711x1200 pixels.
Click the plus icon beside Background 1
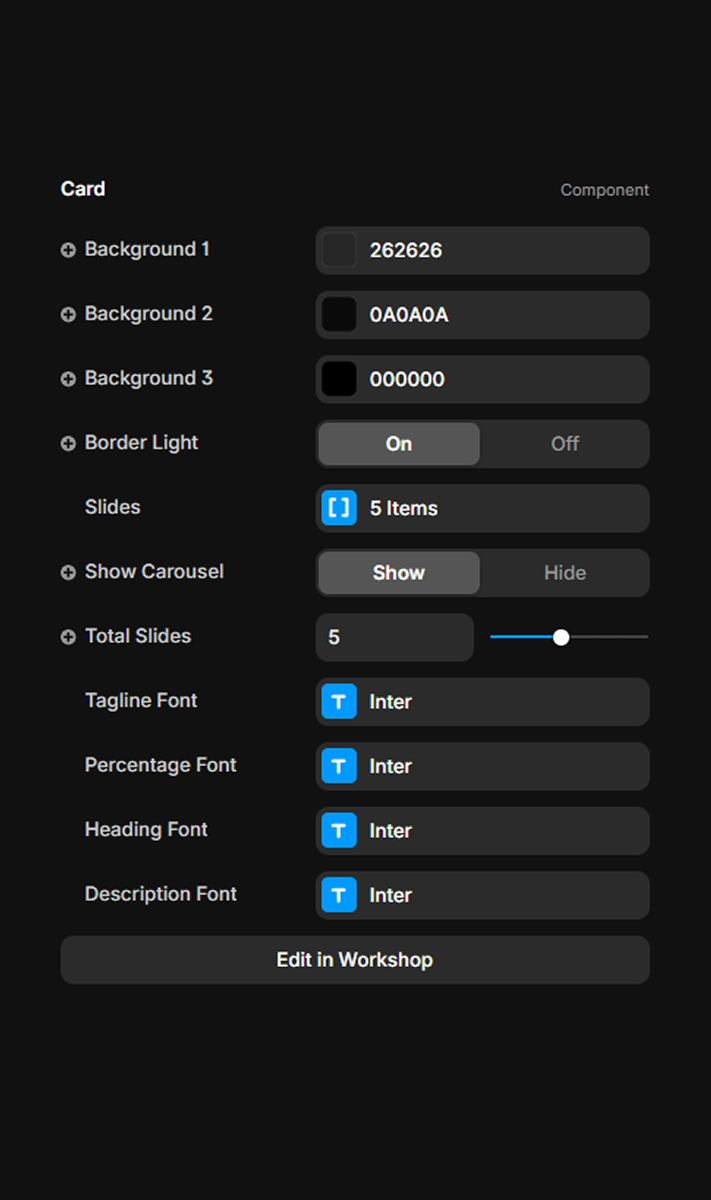pyautogui.click(x=68, y=251)
